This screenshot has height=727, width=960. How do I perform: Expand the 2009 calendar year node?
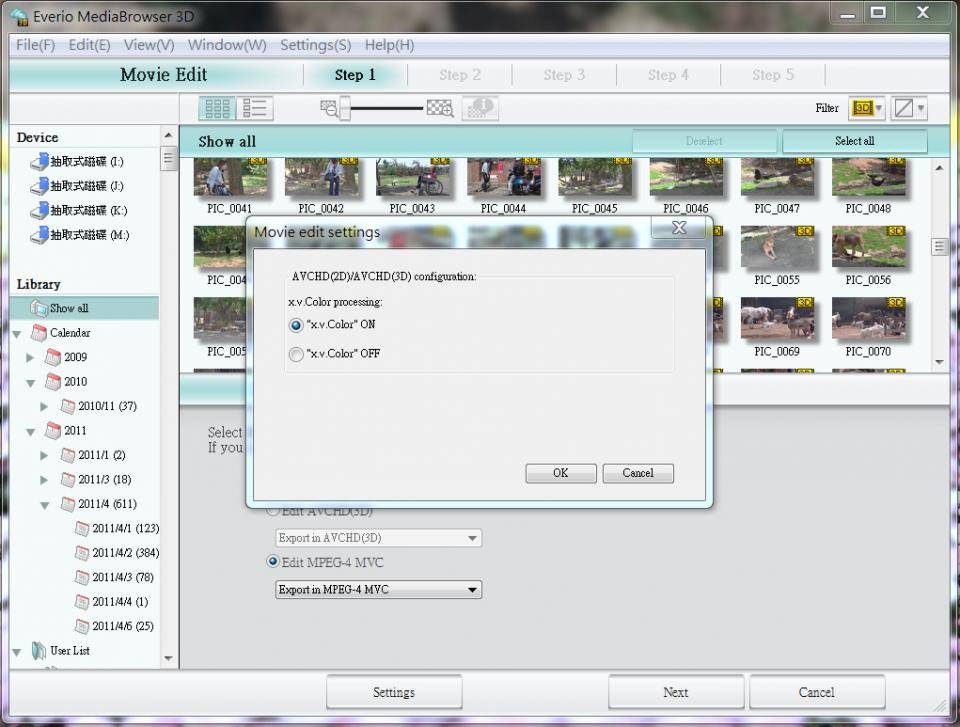(30, 357)
